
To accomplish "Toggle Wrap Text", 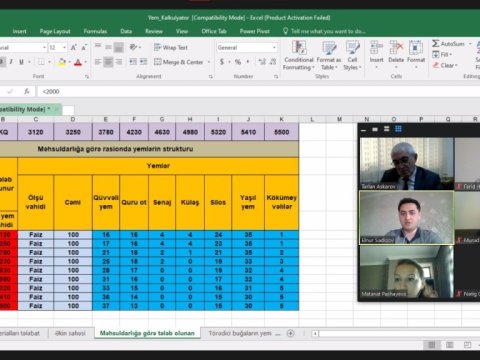I will click(171, 47).
